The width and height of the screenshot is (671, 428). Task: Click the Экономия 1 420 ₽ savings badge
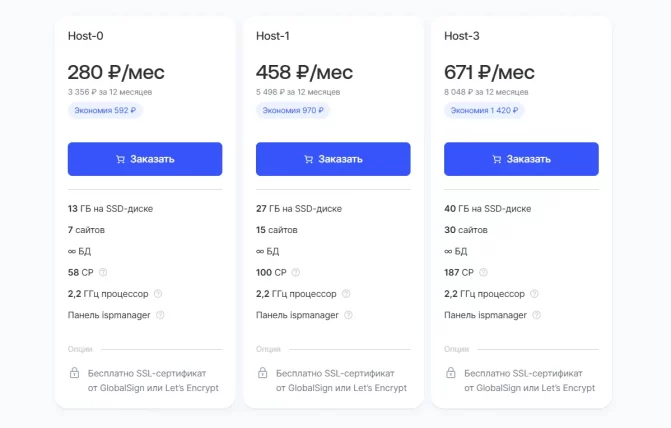pos(484,110)
